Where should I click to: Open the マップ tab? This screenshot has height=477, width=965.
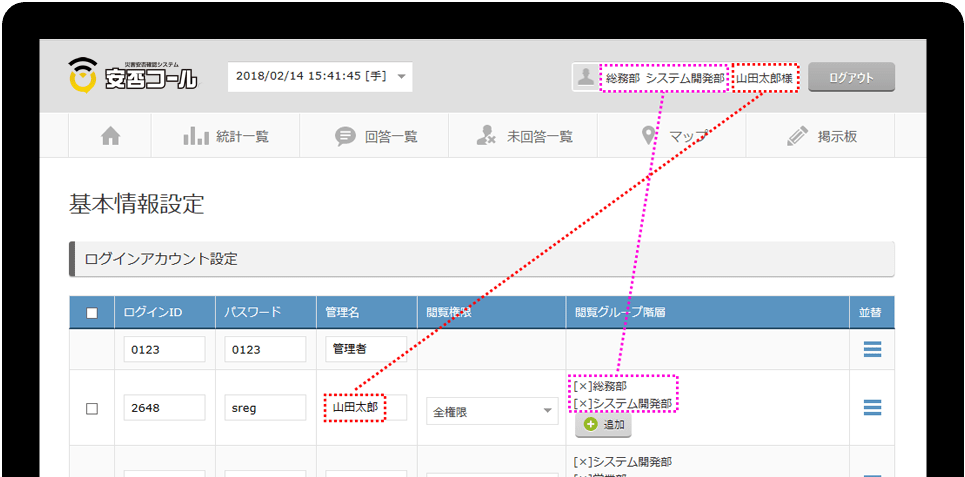(x=673, y=137)
